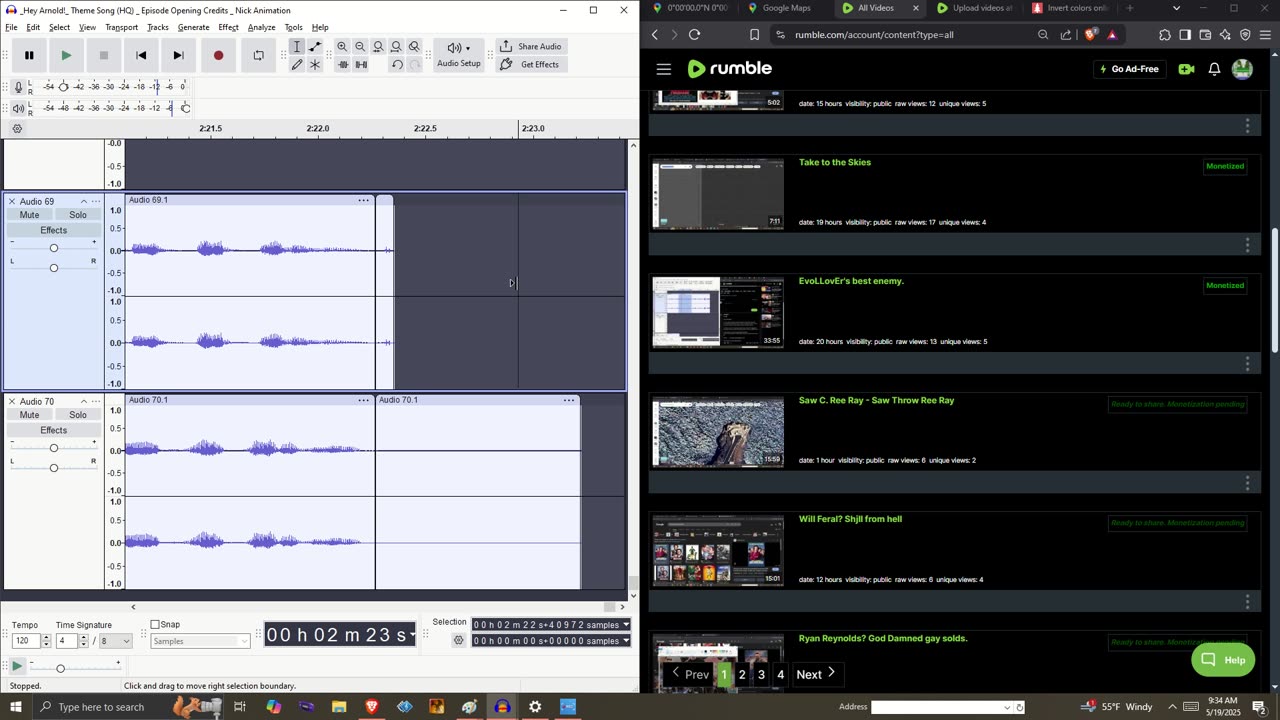
Task: Enable the Snap checkbox
Action: (155, 625)
